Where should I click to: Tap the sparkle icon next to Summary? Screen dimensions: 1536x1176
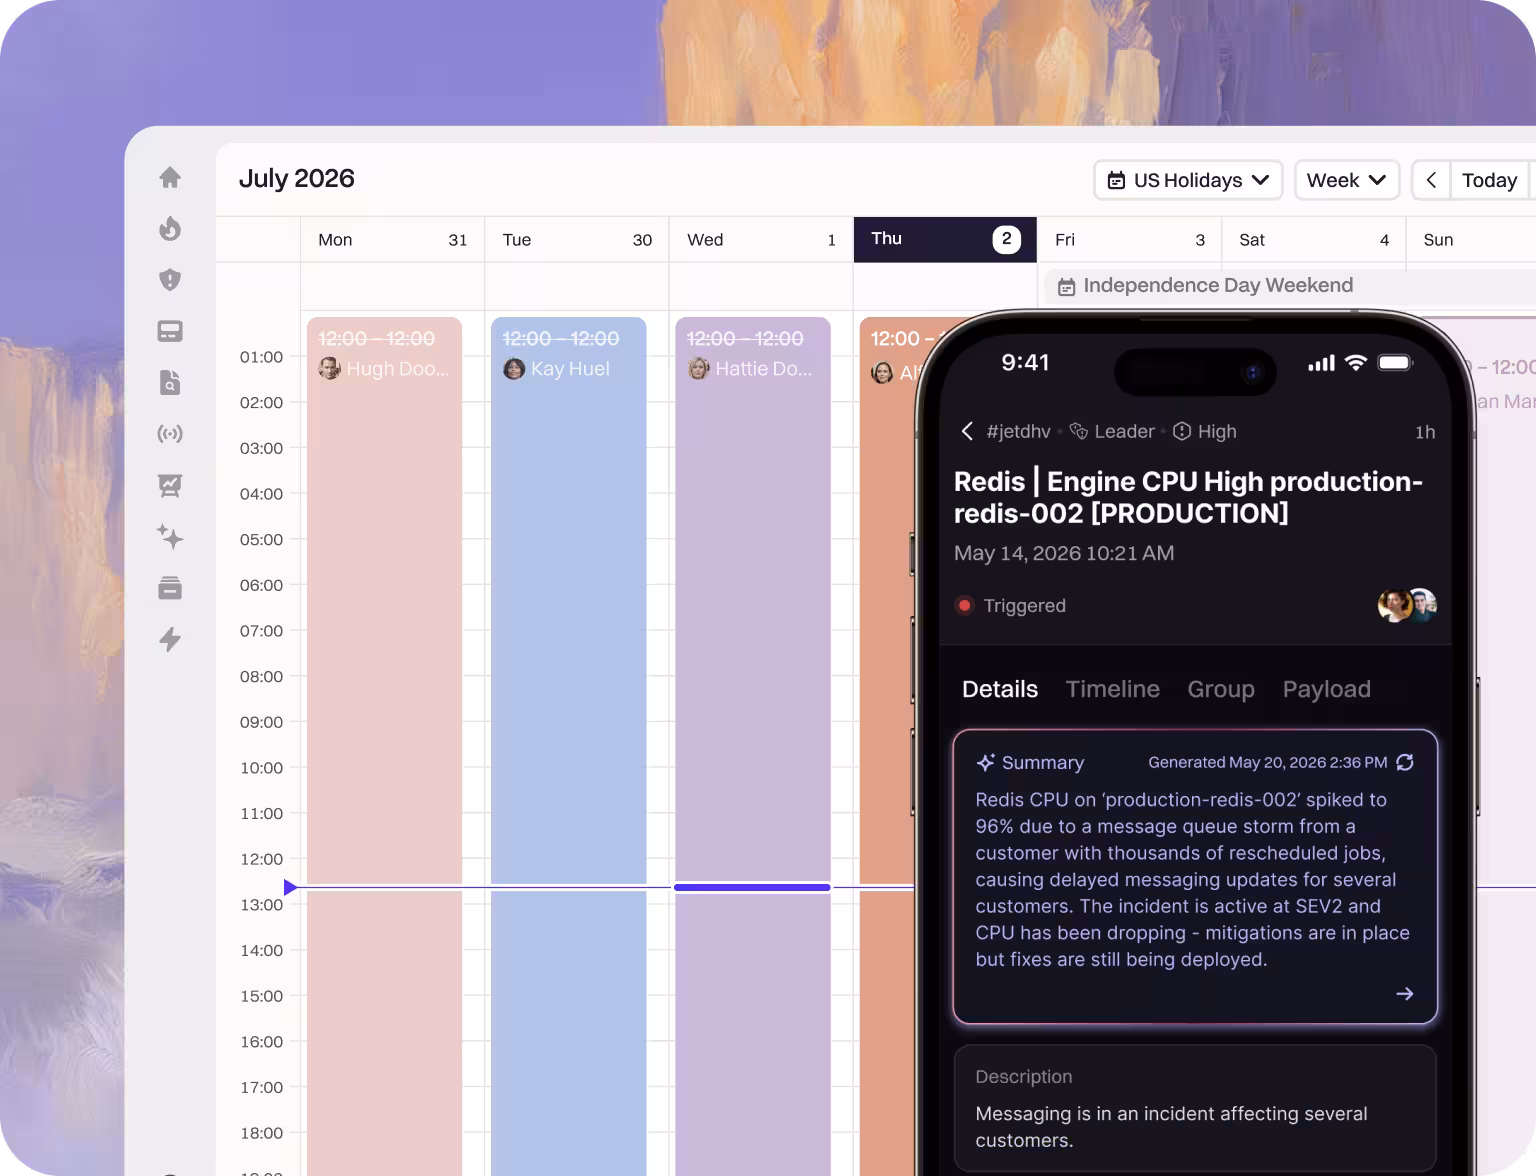click(x=986, y=762)
